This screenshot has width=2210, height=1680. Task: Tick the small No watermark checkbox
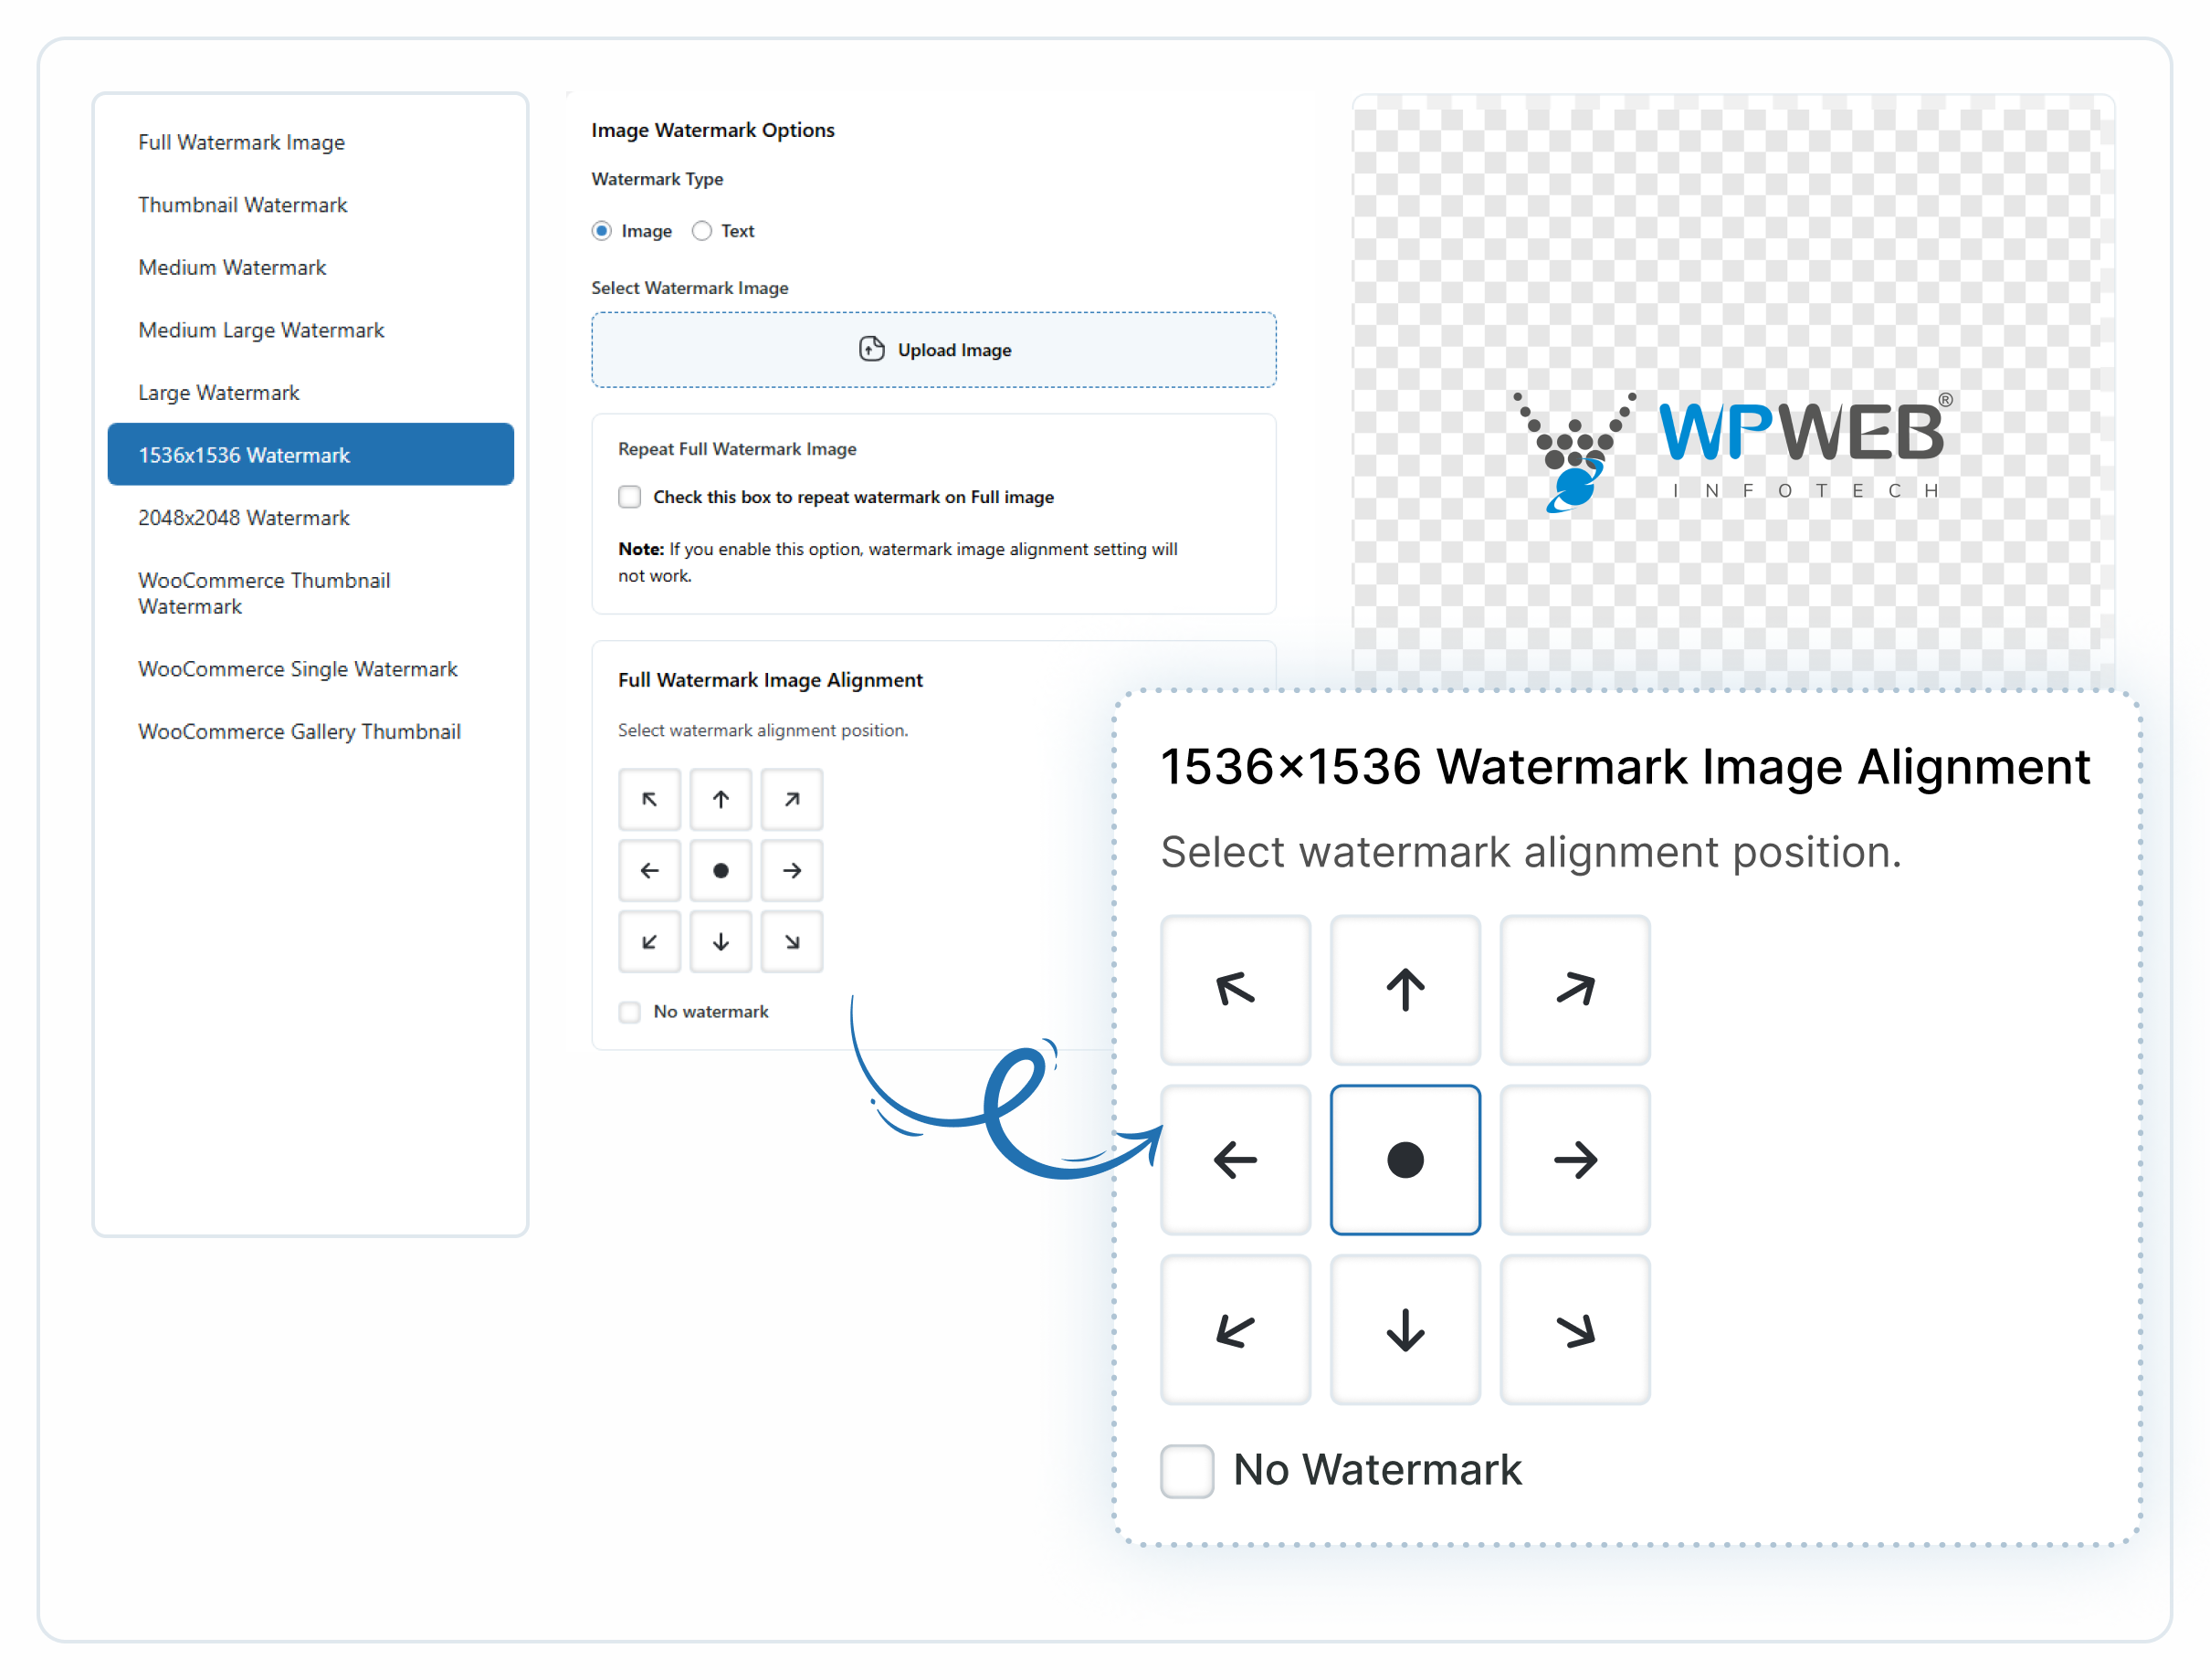(629, 1012)
